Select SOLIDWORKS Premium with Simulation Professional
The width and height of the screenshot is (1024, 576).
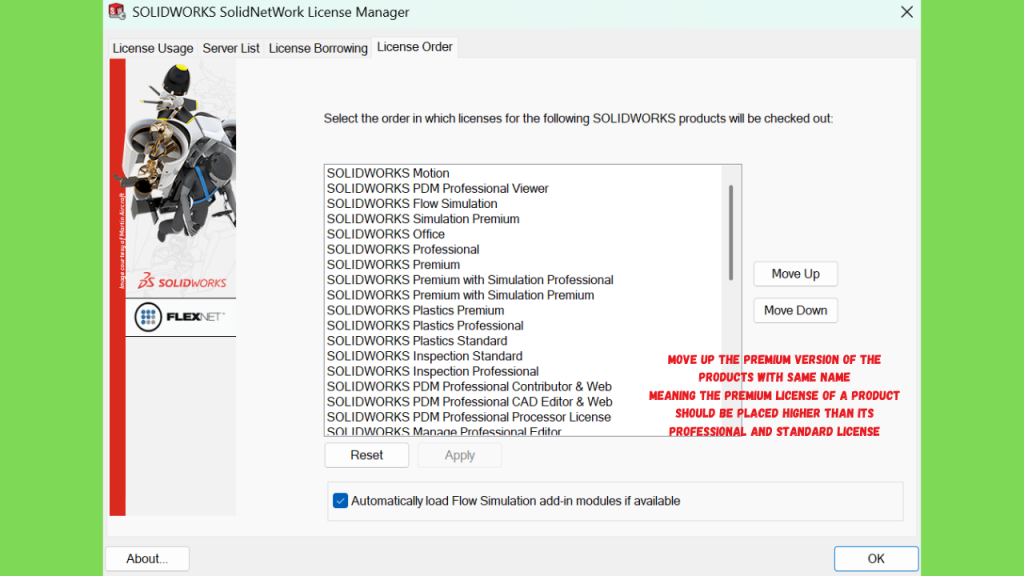click(x=523, y=280)
